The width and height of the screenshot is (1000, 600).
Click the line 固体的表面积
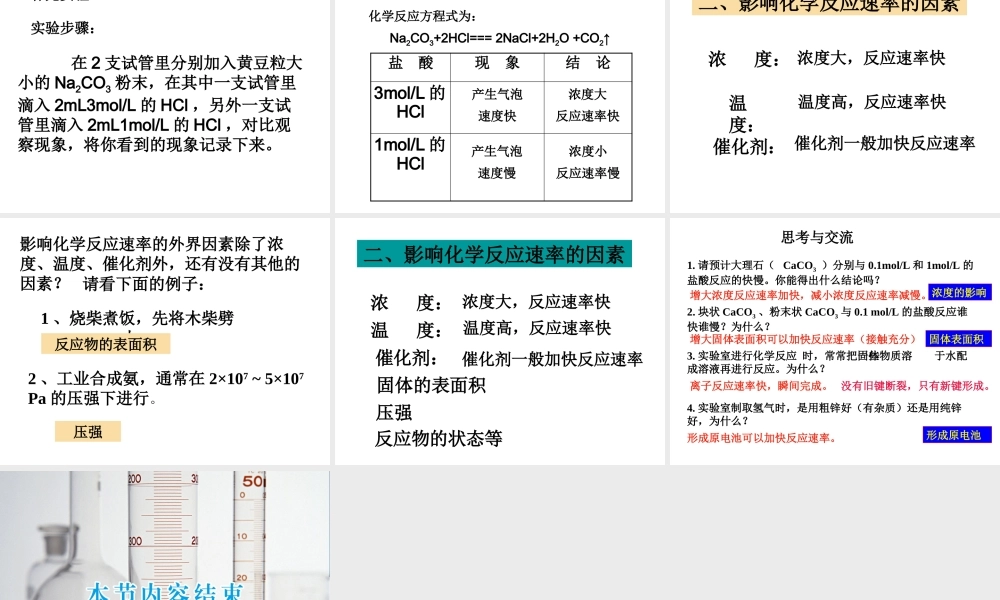pyautogui.click(x=431, y=385)
